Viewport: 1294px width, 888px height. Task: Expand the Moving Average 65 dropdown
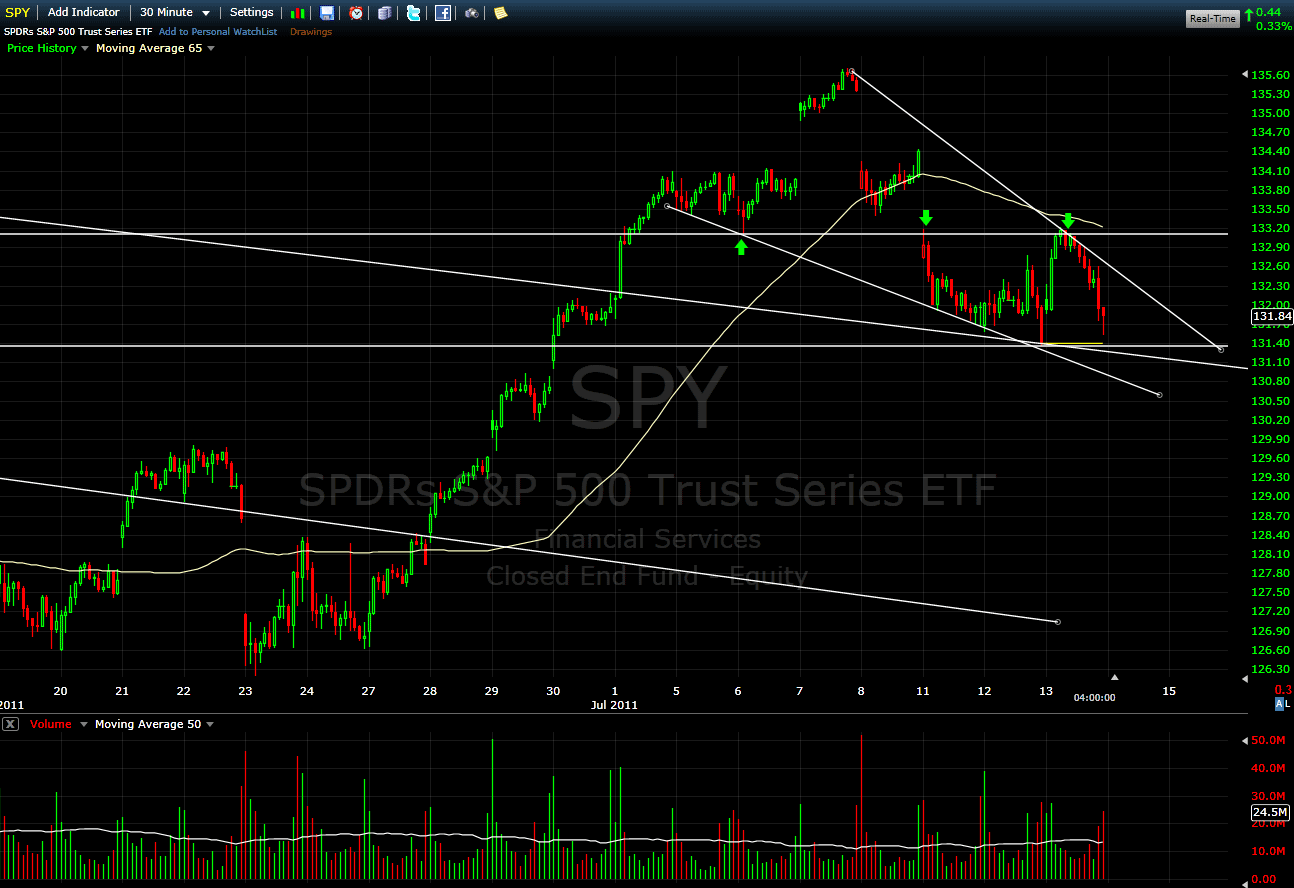point(209,48)
